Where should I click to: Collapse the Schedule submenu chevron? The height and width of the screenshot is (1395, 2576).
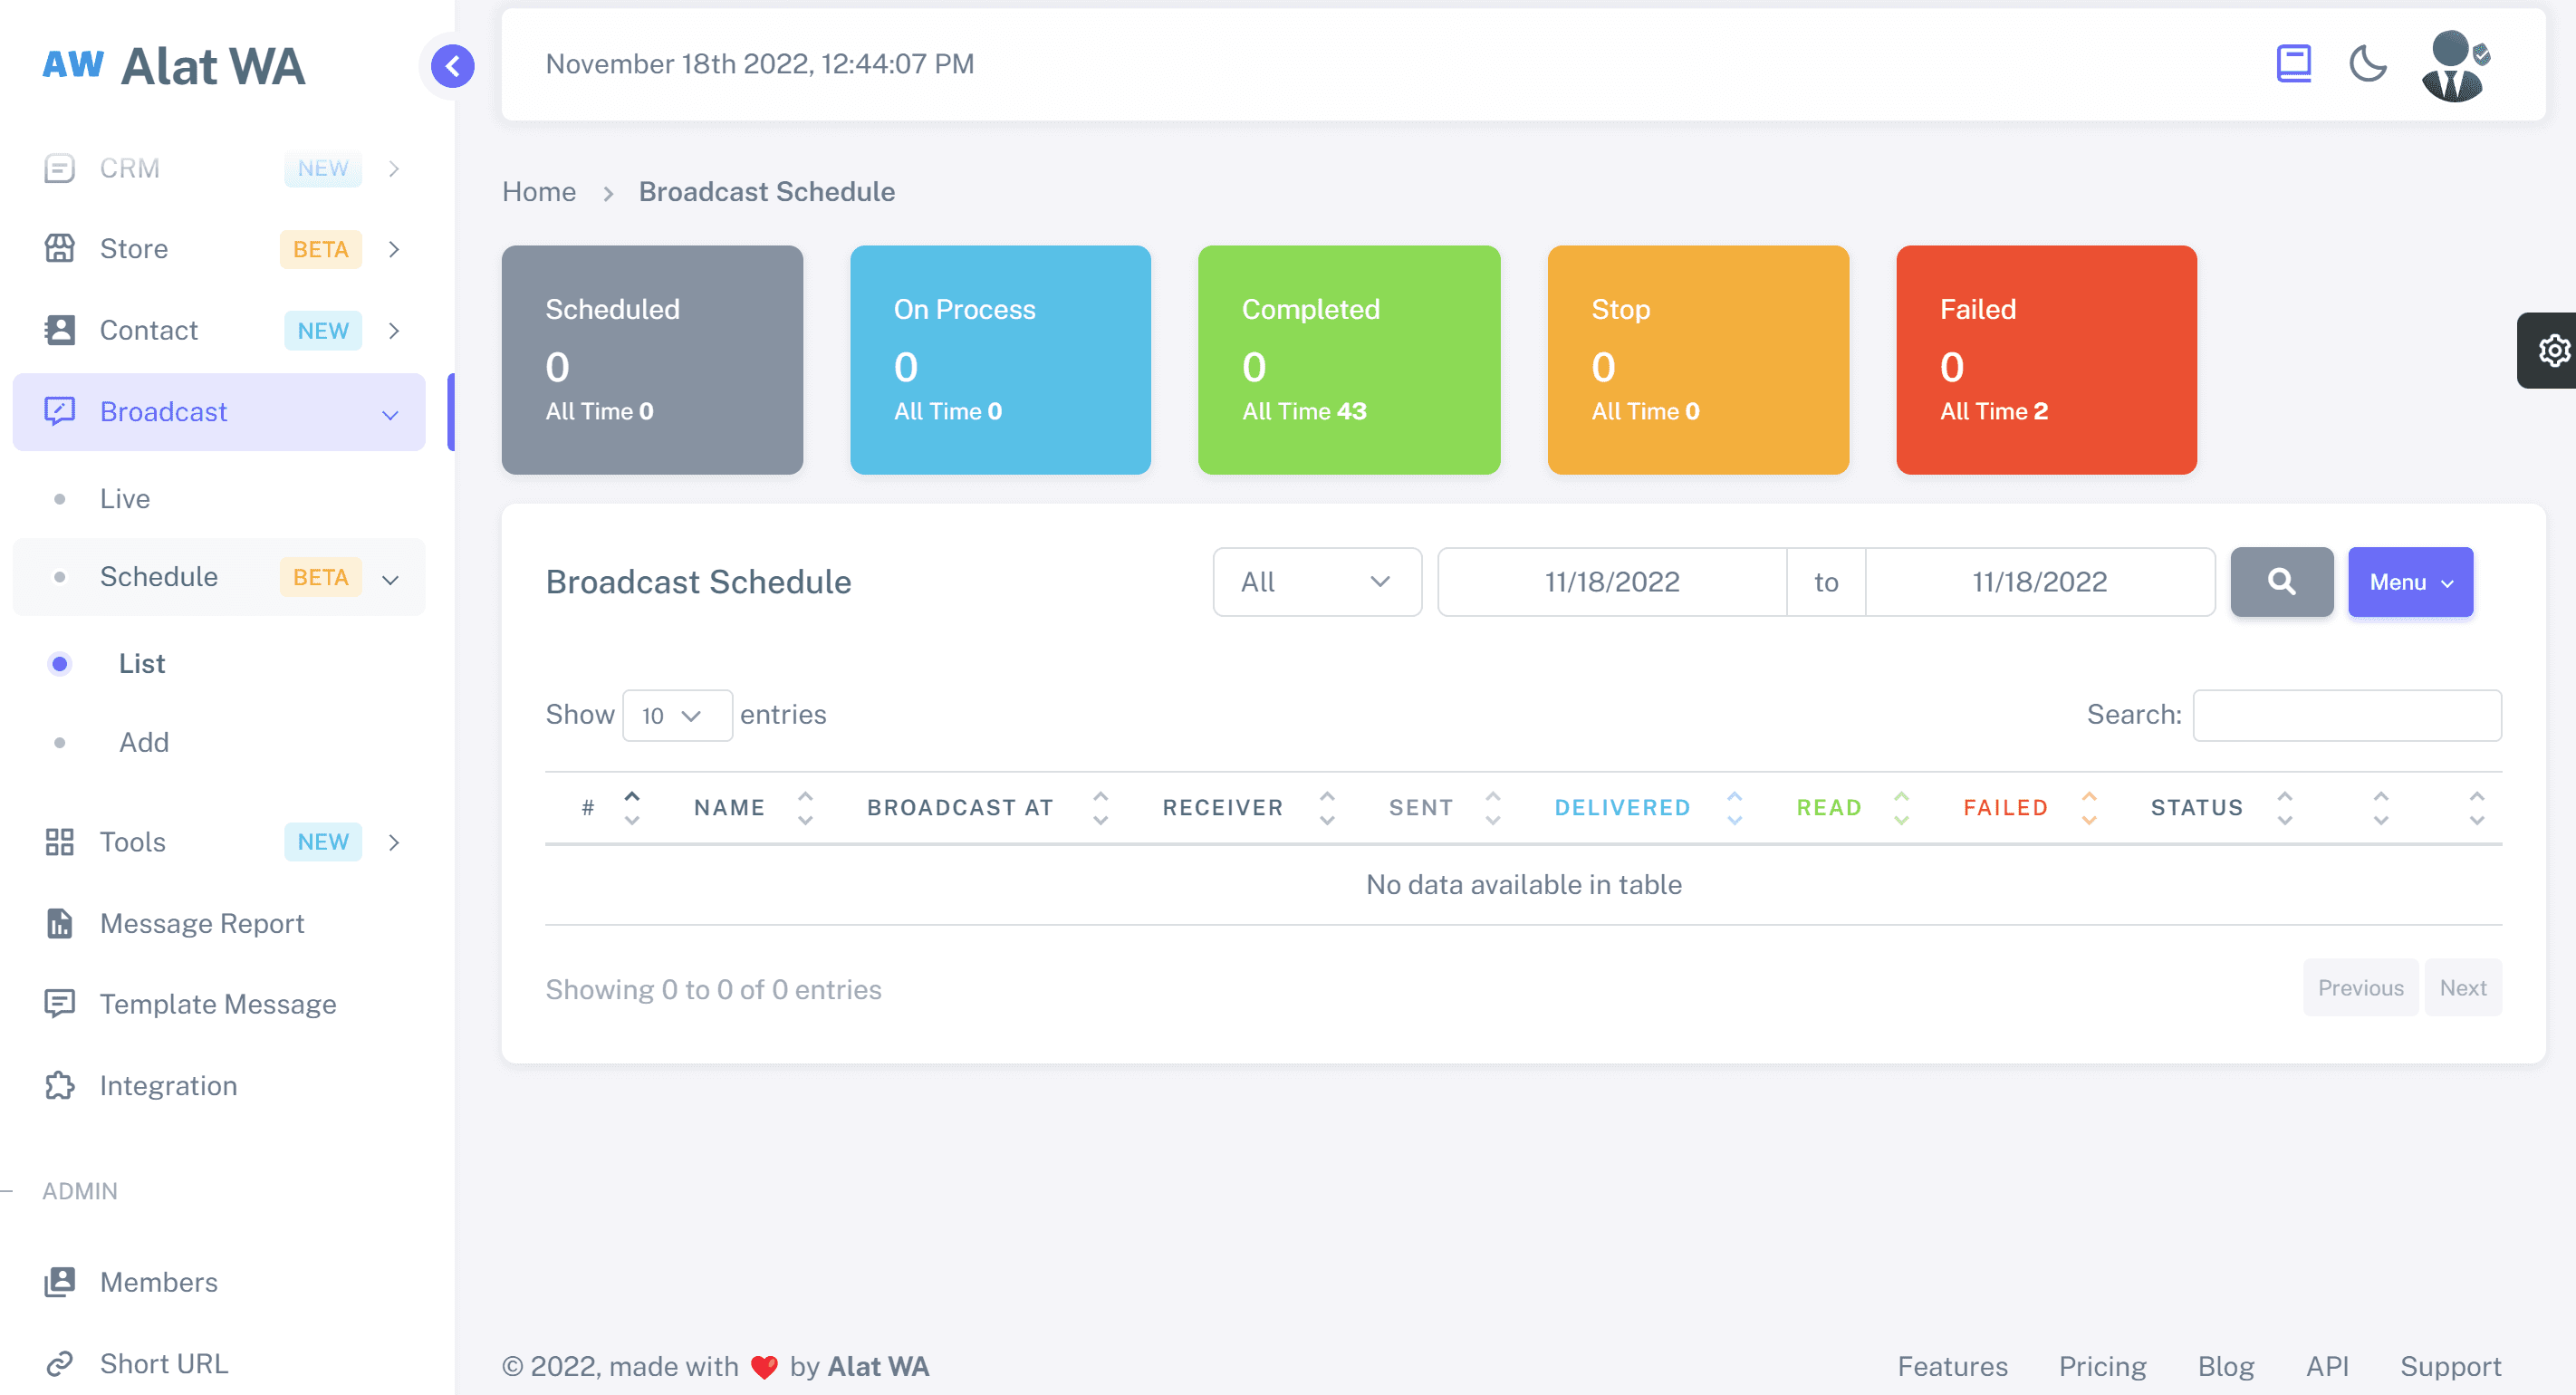[x=390, y=579]
